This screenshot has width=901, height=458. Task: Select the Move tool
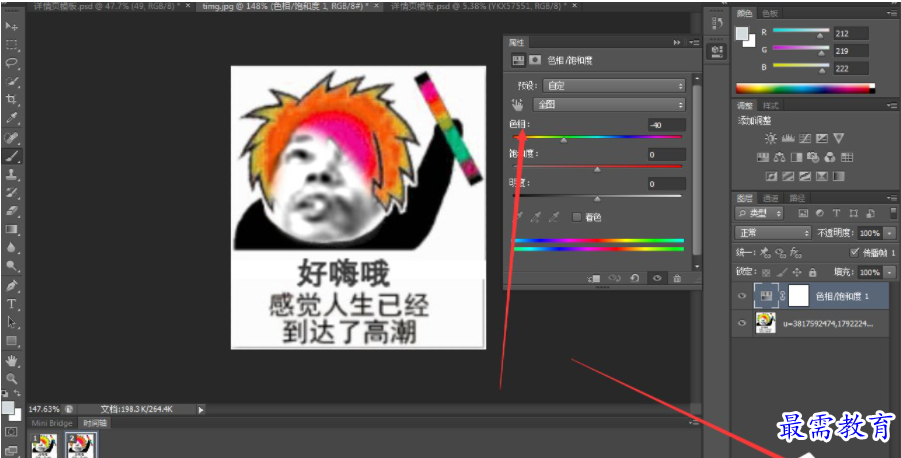[x=11, y=26]
